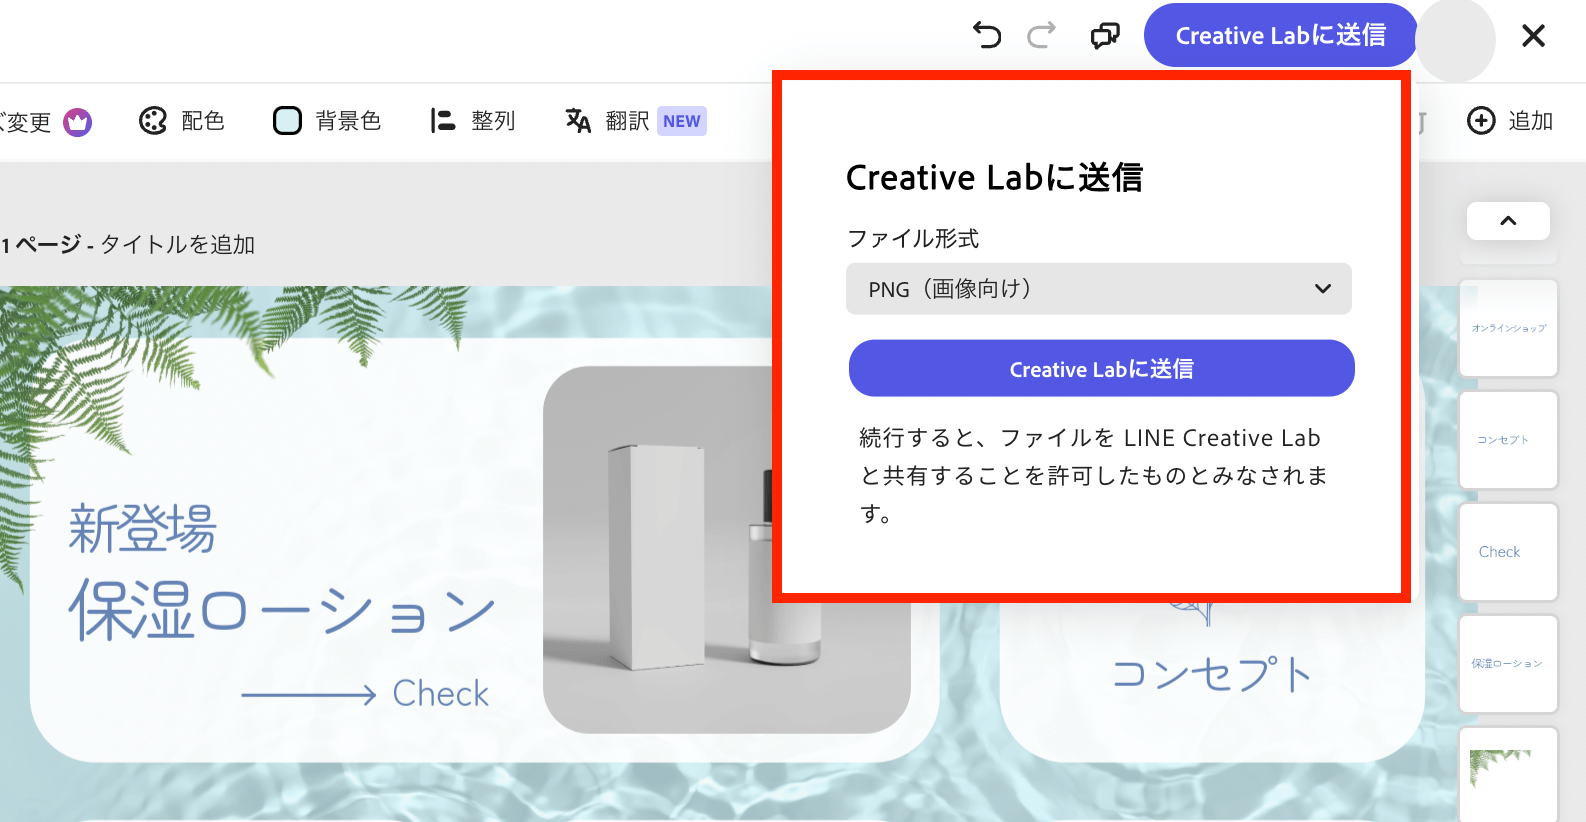The width and height of the screenshot is (1586, 822).
Task: Close the editor with the X icon
Action: coord(1533,36)
